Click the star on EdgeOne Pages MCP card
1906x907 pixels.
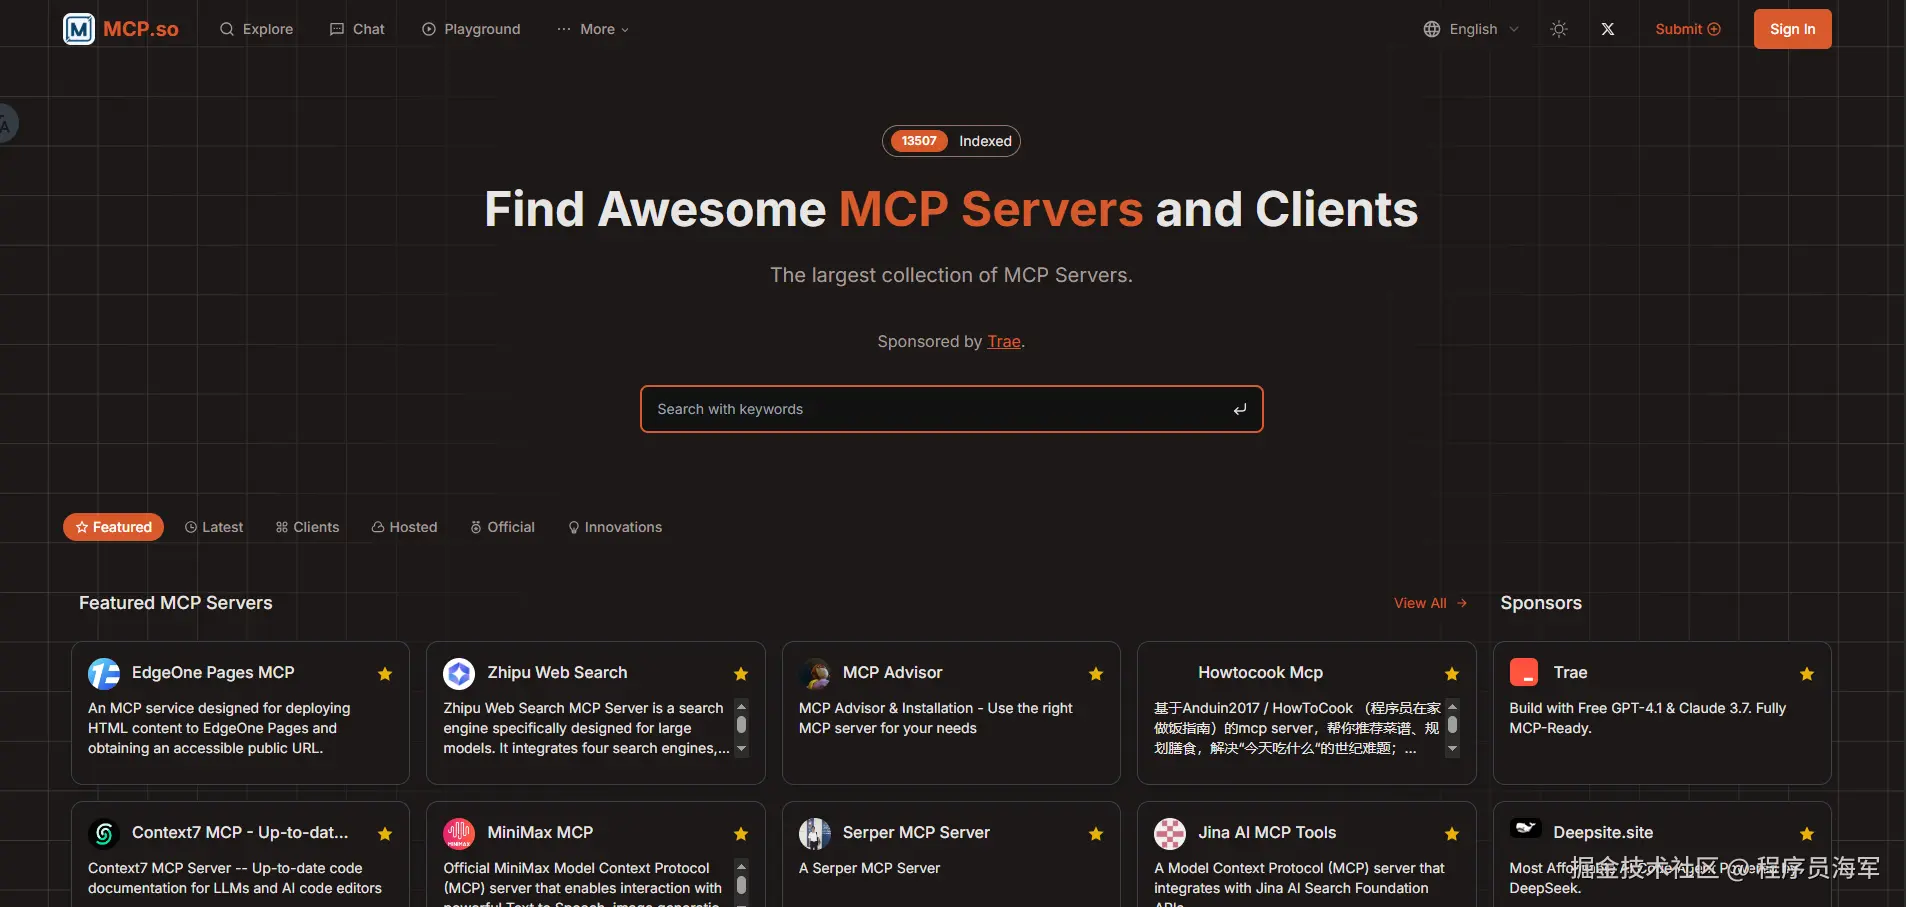pyautogui.click(x=385, y=674)
